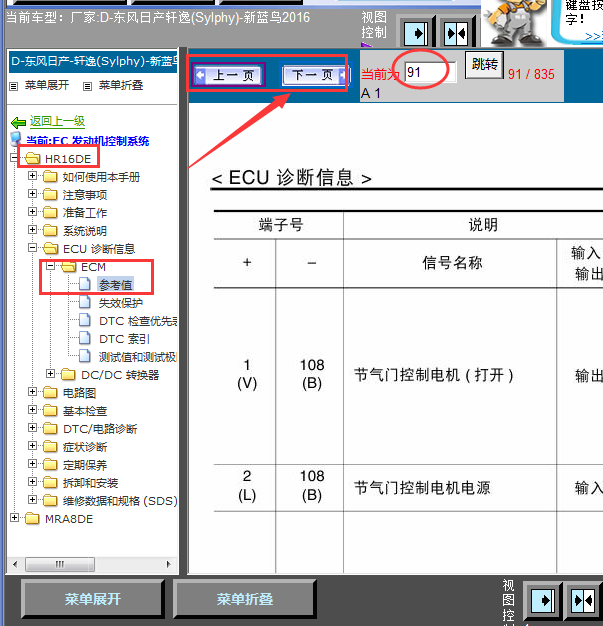Expand the 症状诊断 node
The height and width of the screenshot is (626, 603).
(x=32, y=446)
